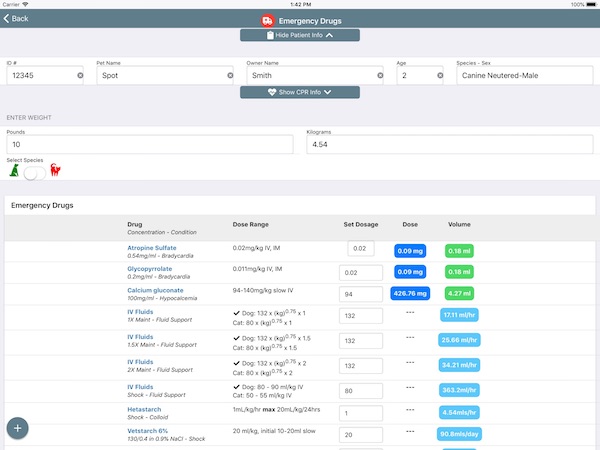Open the IV Fluids Shock entry
600x450 pixels.
140,387
